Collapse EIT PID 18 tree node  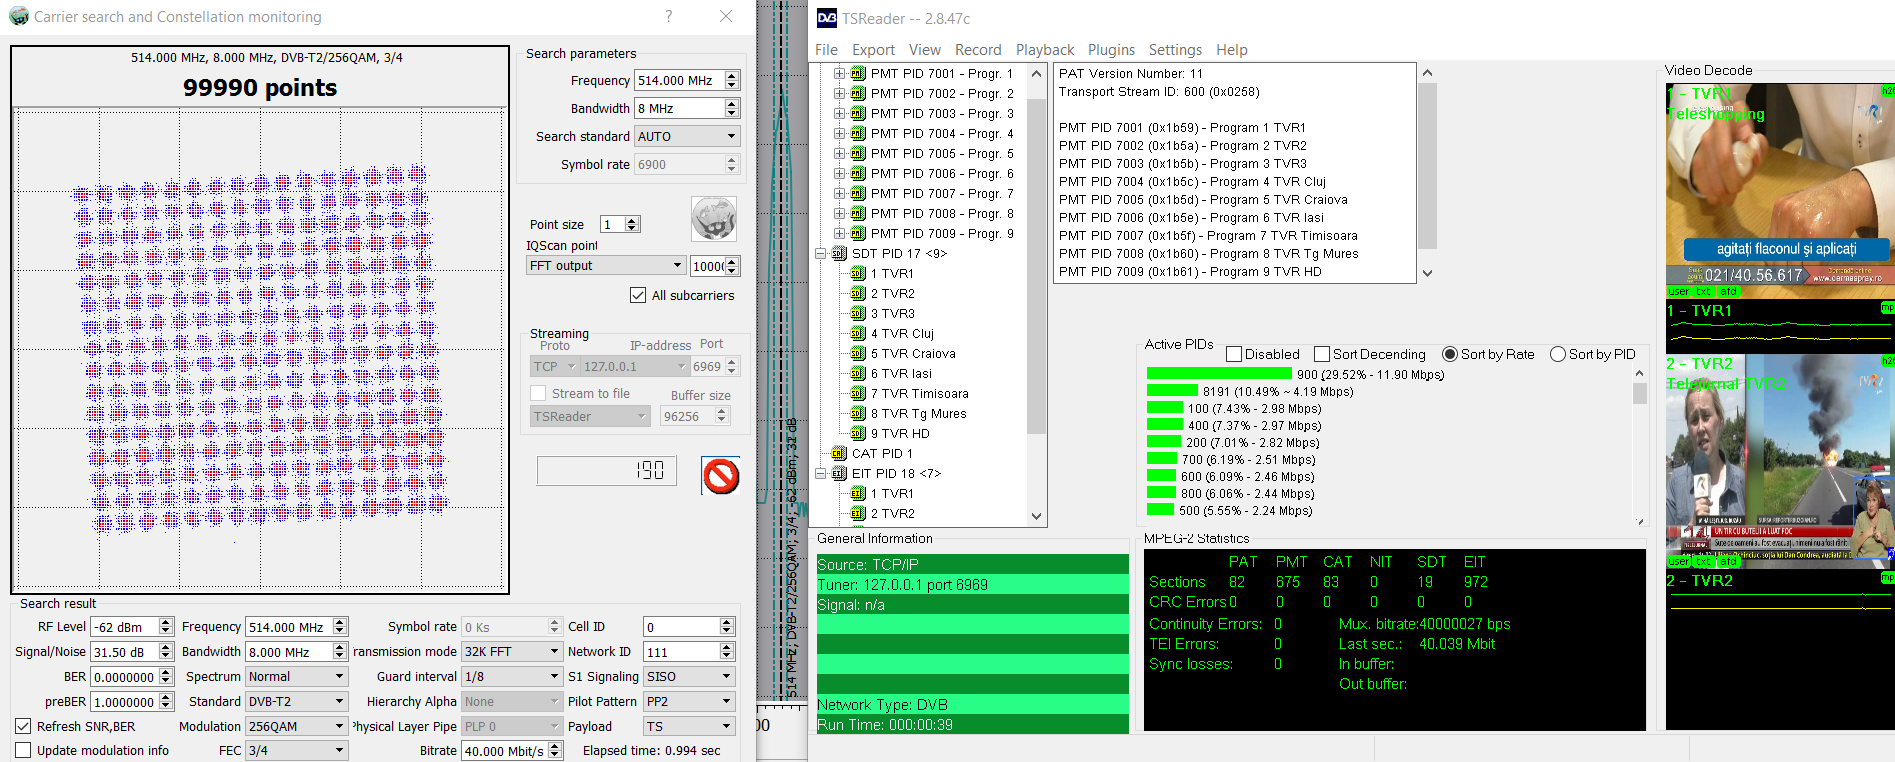click(x=820, y=473)
